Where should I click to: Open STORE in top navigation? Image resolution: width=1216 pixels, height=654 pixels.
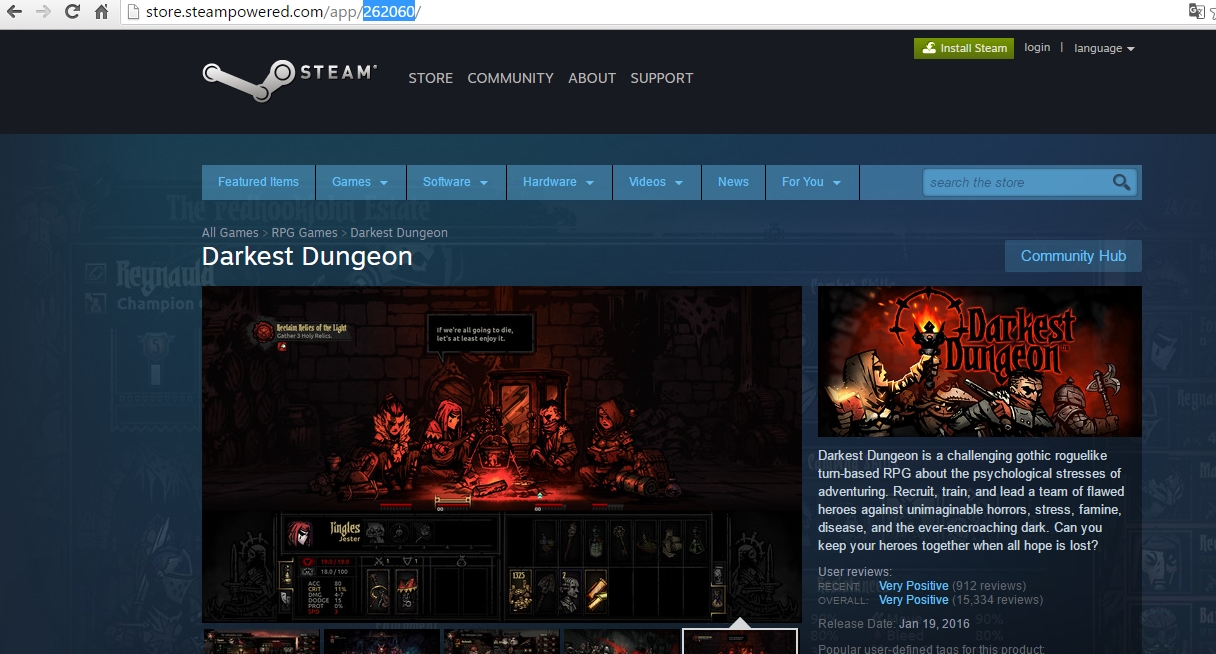430,78
